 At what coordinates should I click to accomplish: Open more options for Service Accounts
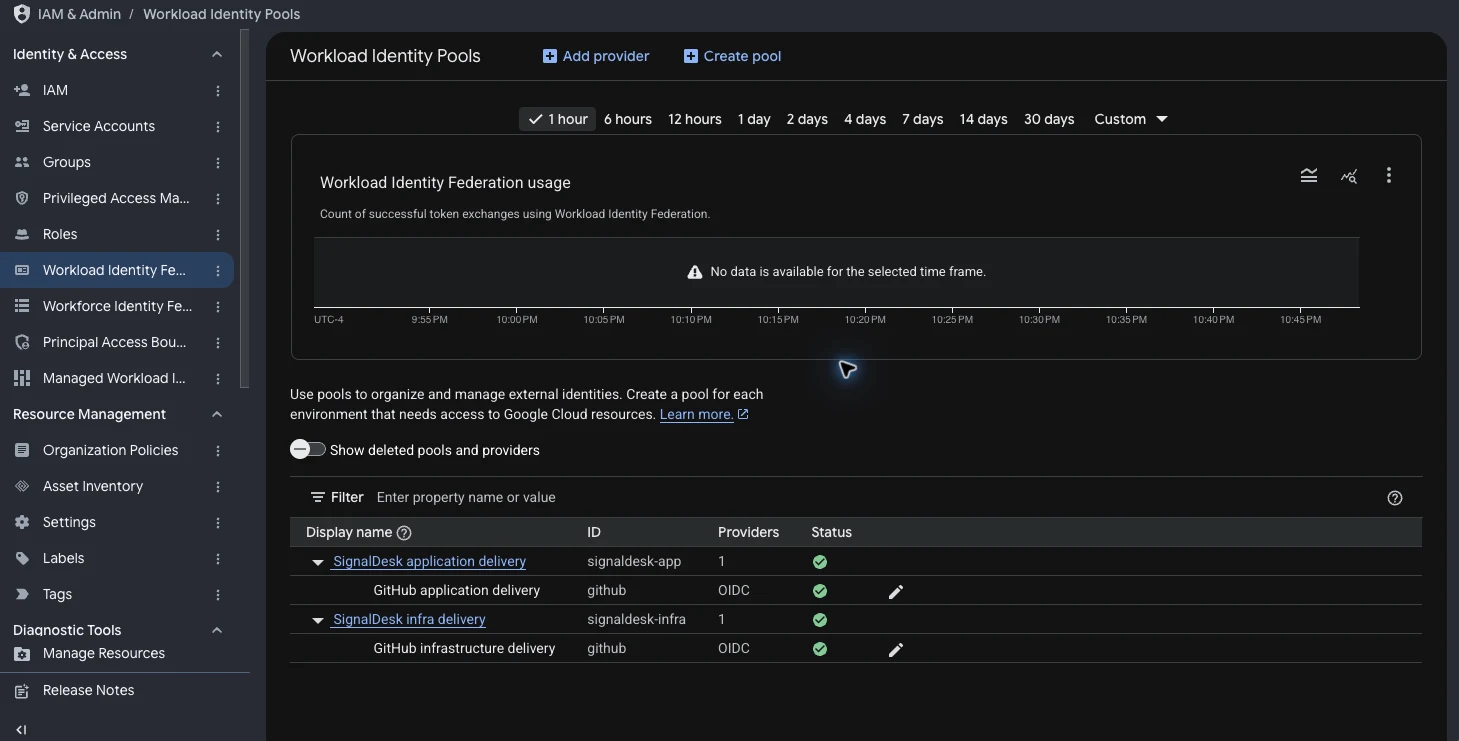[218, 127]
